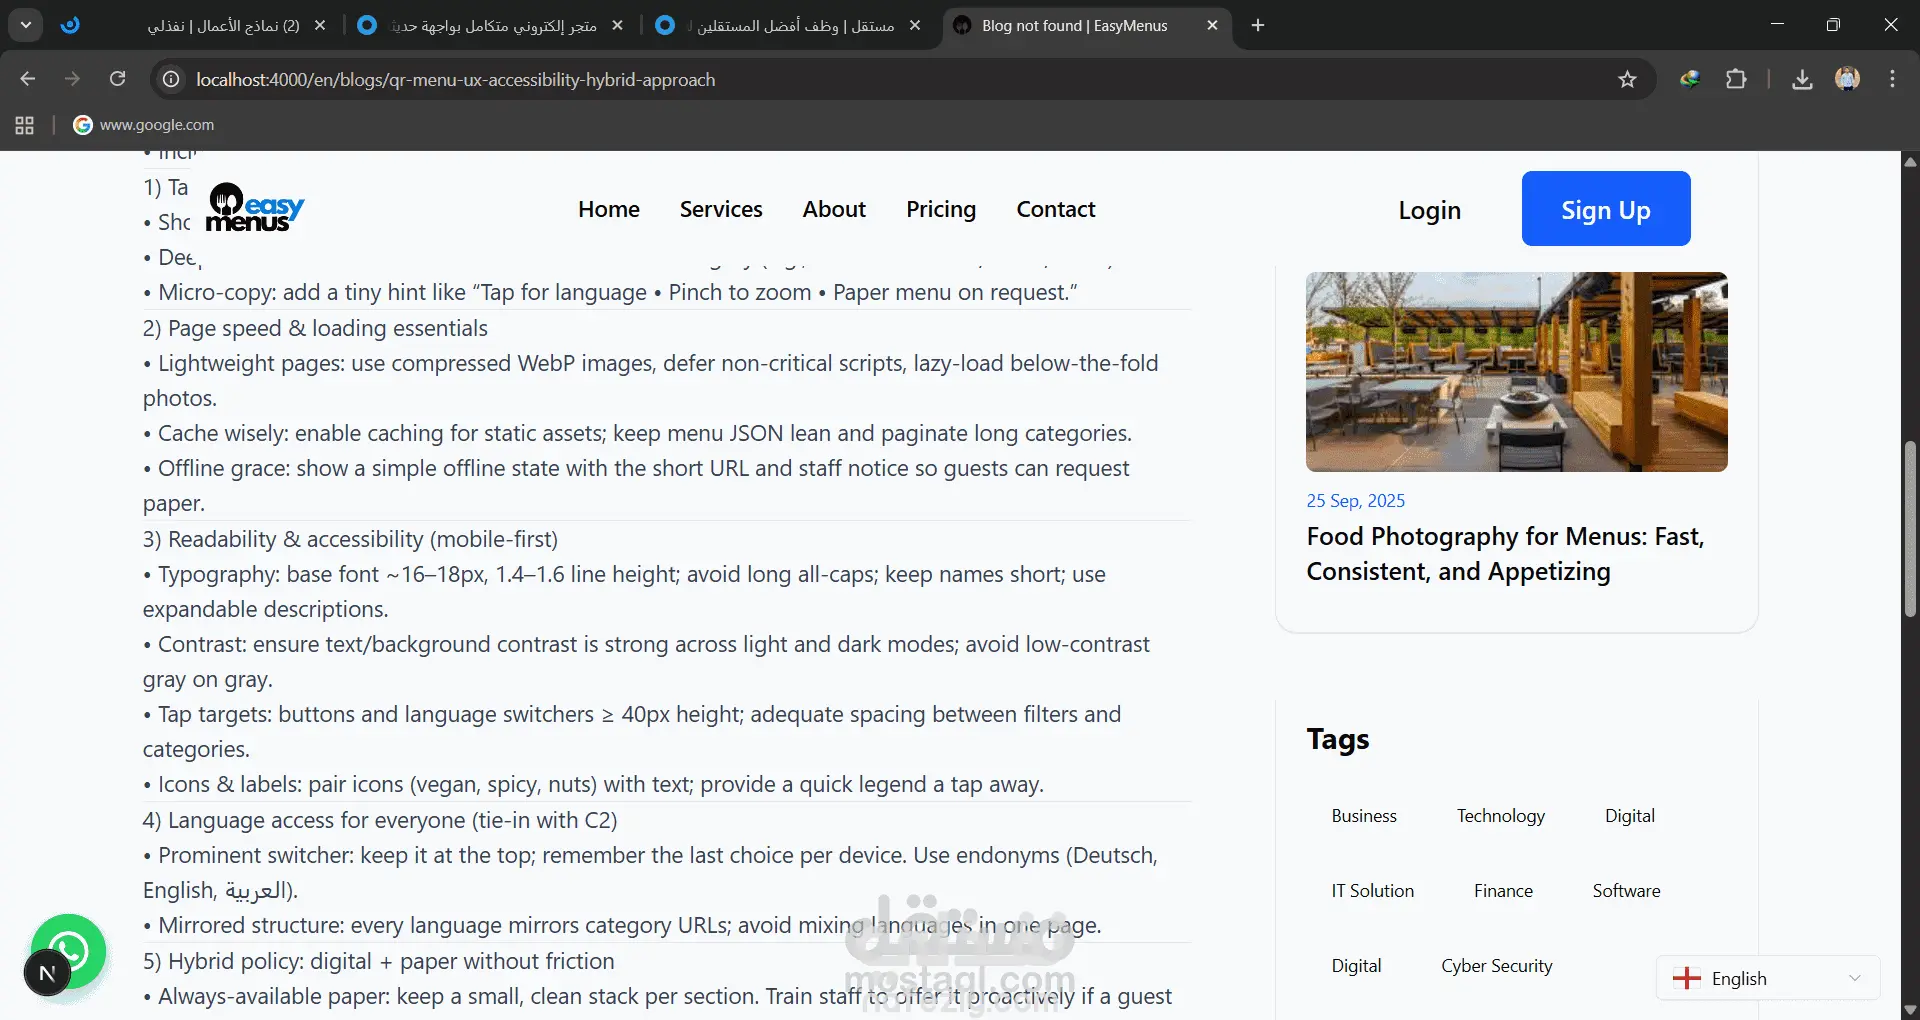Open the Apps grid icon in bookmarks bar
The height and width of the screenshot is (1020, 1920).
(25, 125)
